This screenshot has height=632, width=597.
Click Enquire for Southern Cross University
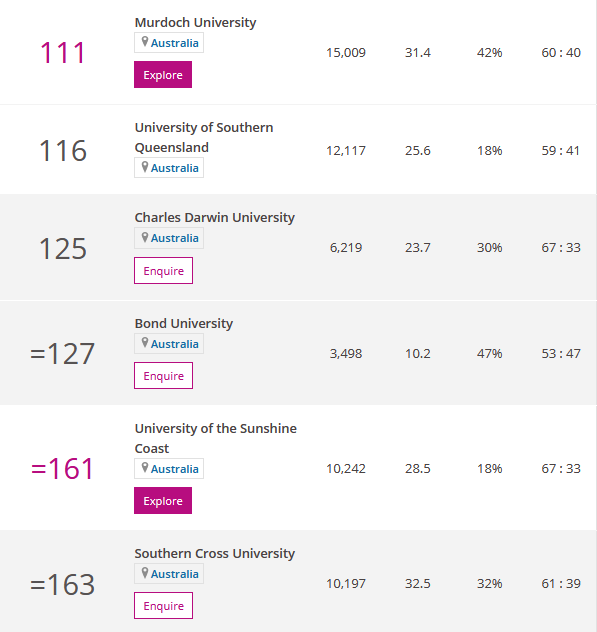(163, 605)
